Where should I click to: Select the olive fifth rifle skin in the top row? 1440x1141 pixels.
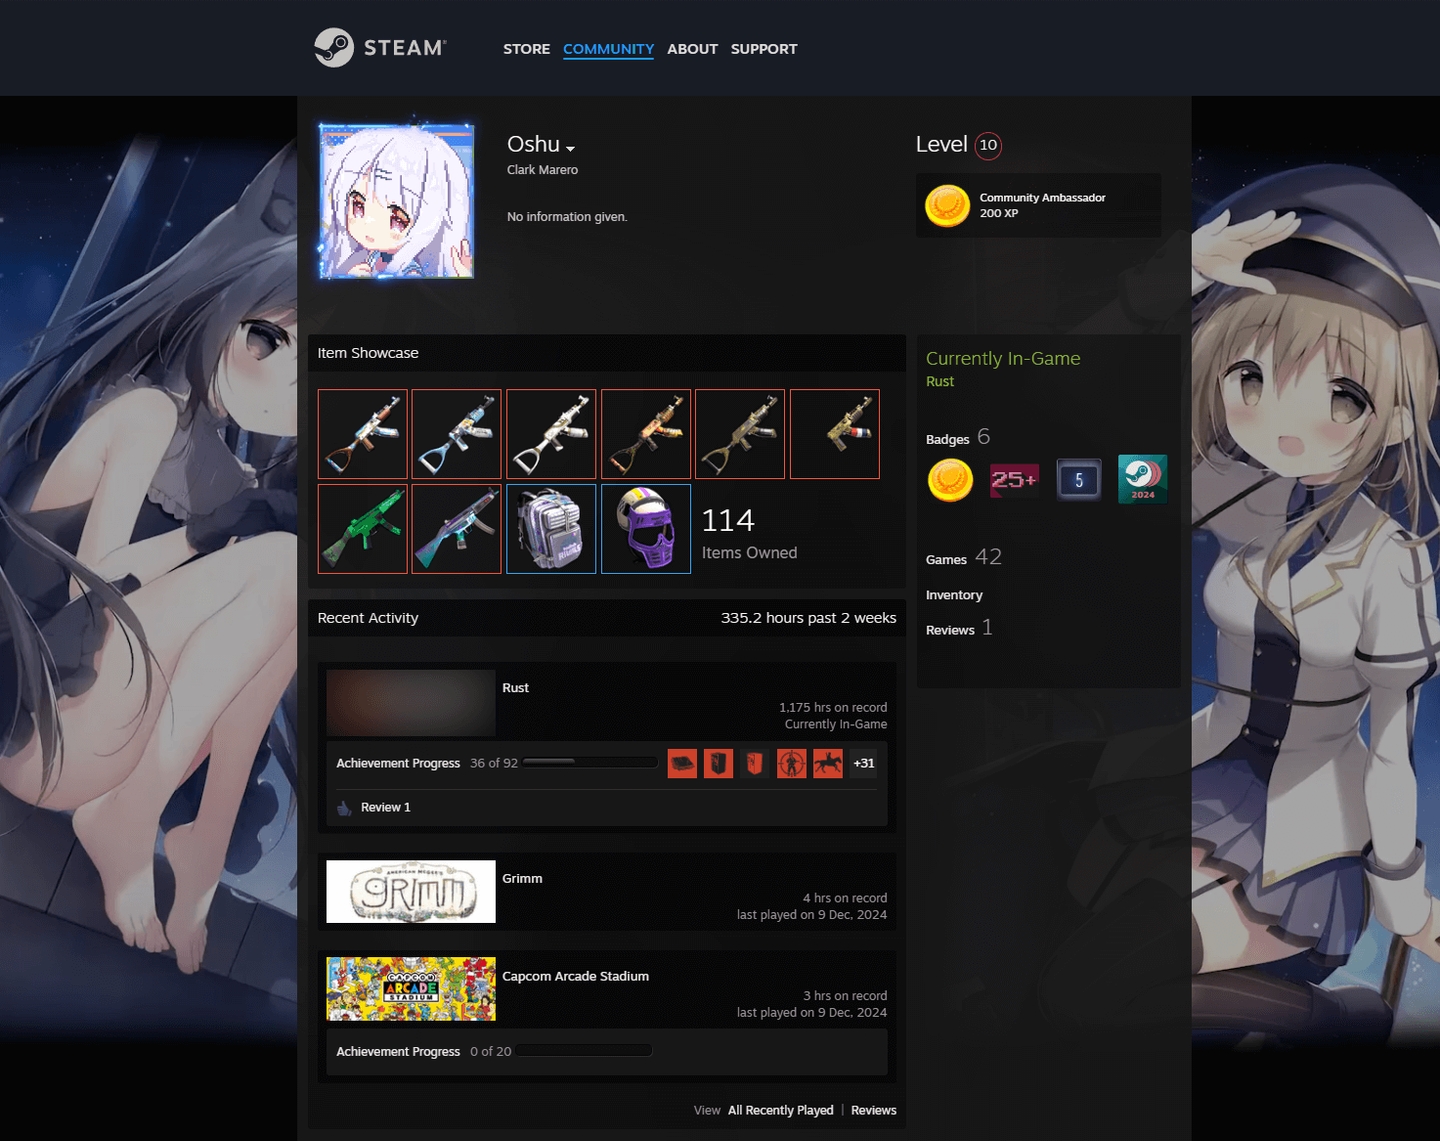[x=740, y=434]
